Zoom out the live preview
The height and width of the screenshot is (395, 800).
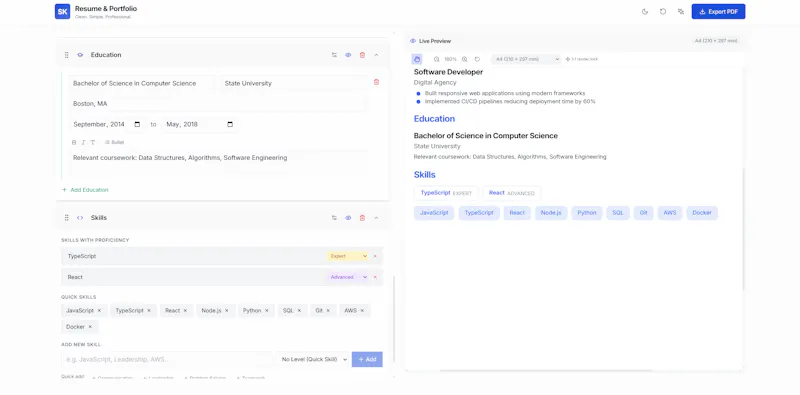coord(437,59)
